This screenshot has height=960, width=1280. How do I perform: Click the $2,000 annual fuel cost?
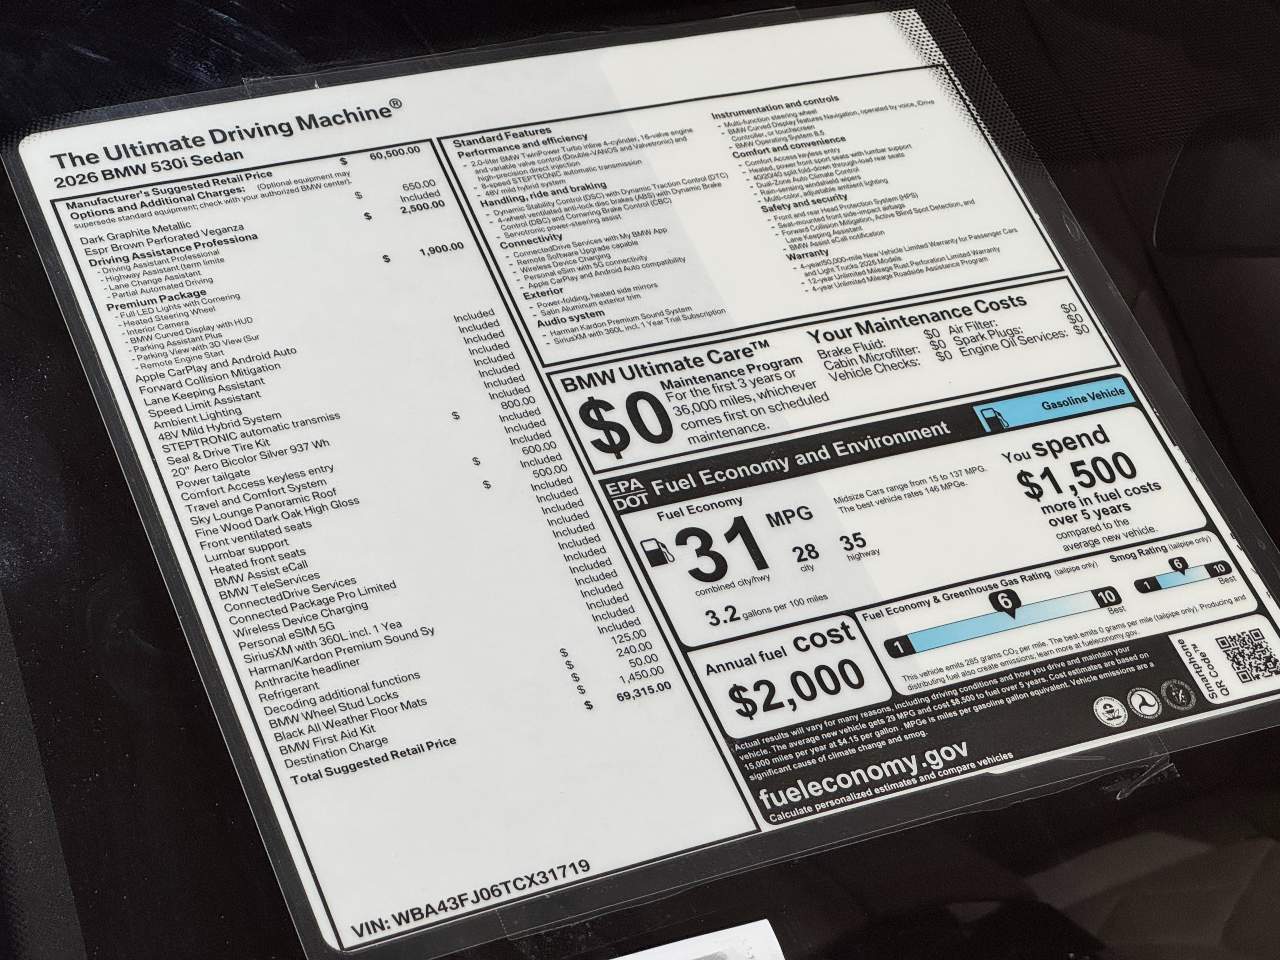(x=797, y=688)
